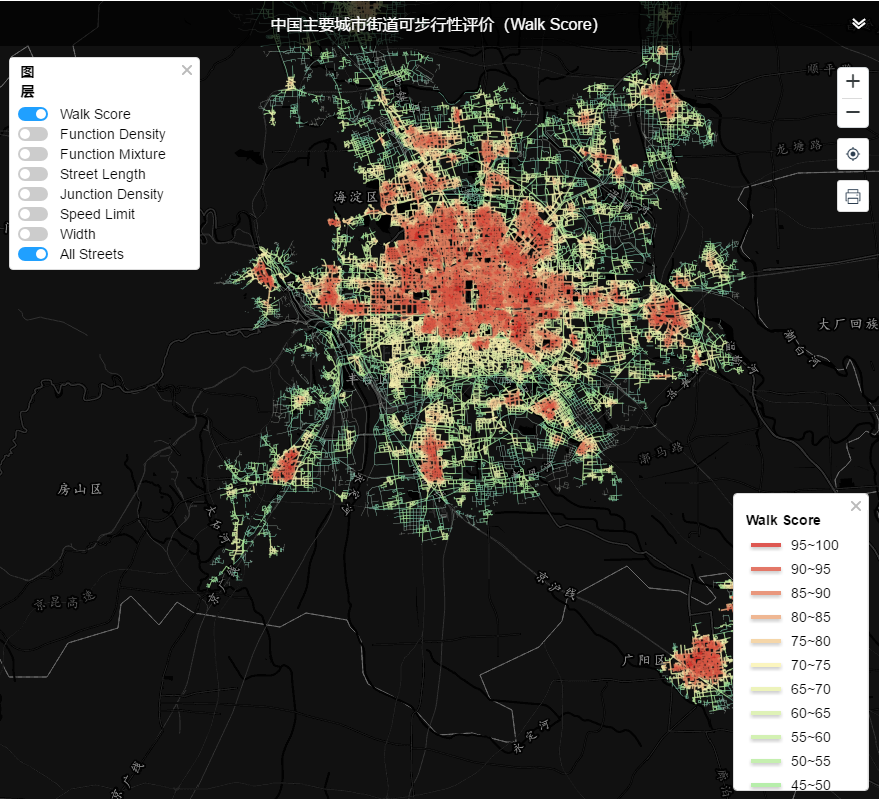Select the 65~70 legend label
This screenshot has height=799, width=879.
tap(810, 689)
